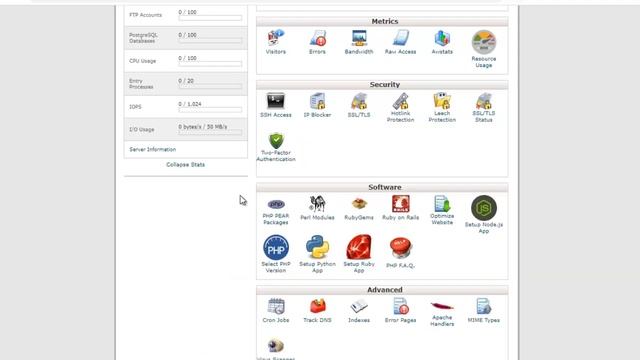
Task: Click the '0 bytes/s / 50 MB/s' value
Action: click(x=203, y=127)
